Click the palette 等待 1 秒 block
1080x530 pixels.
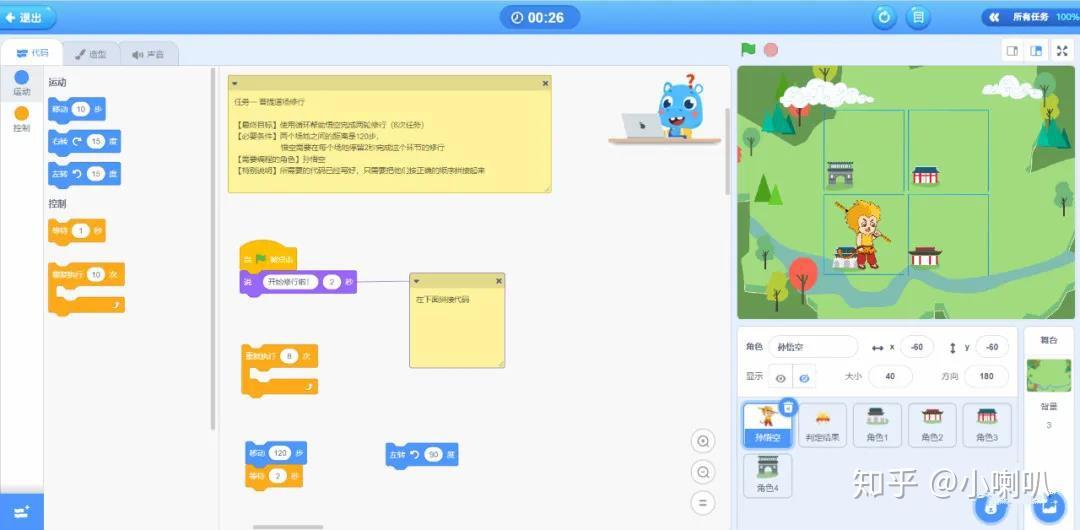[x=77, y=231]
